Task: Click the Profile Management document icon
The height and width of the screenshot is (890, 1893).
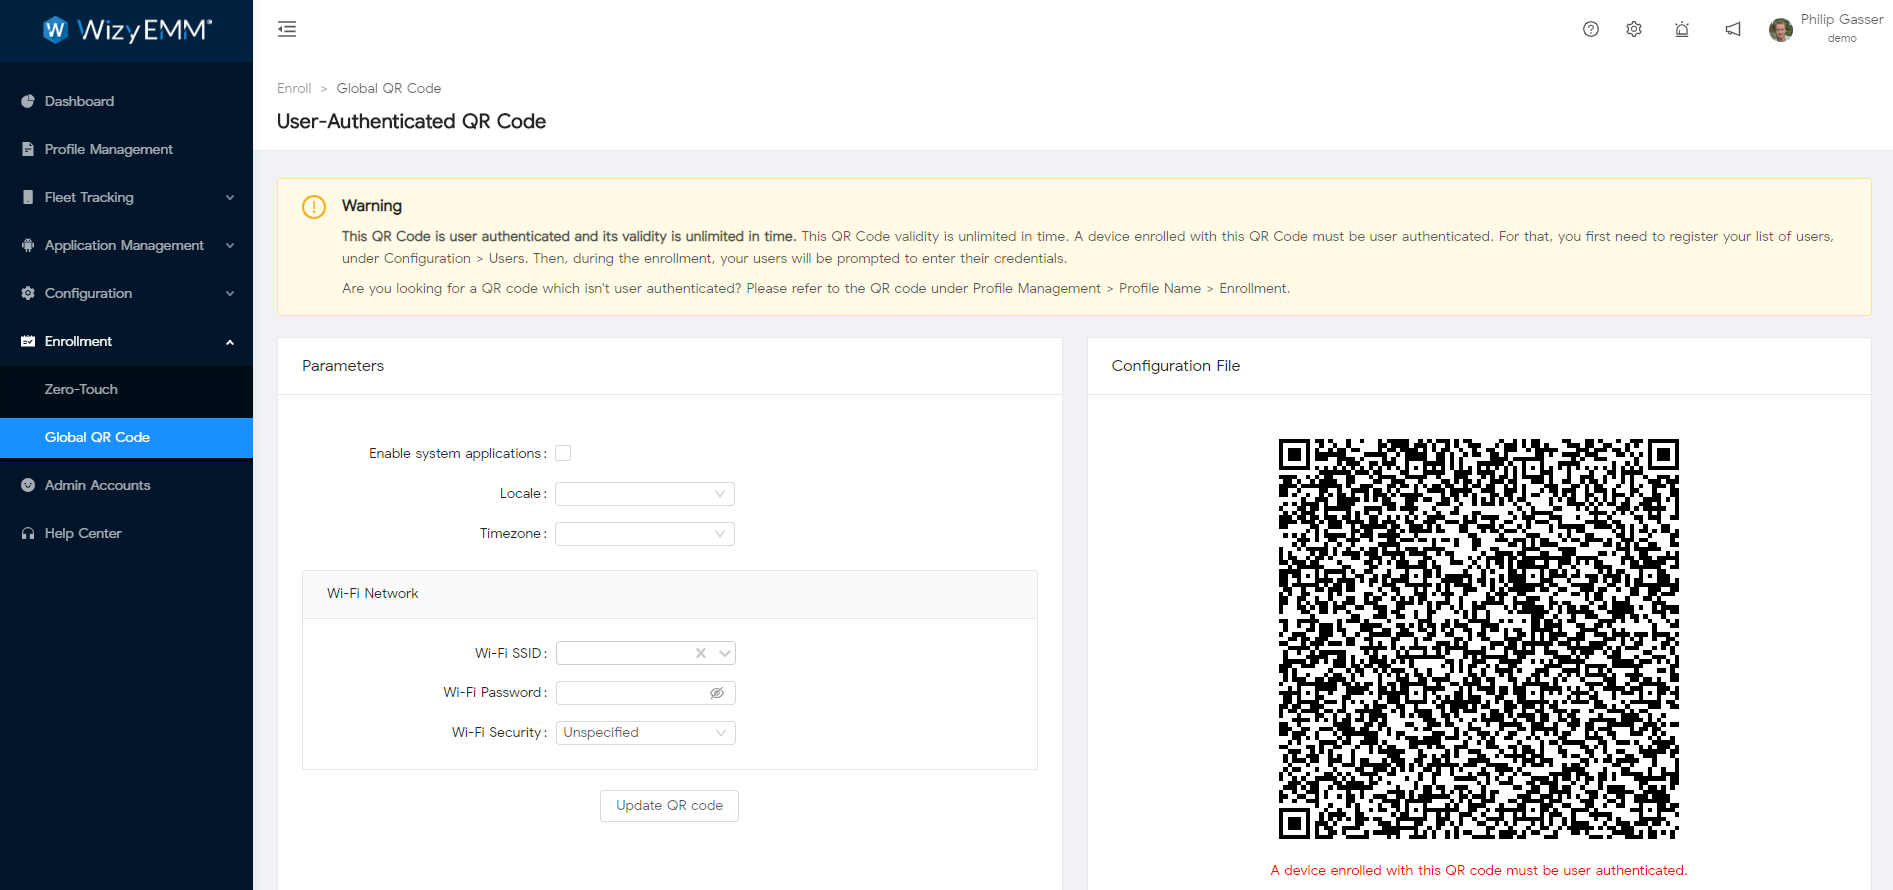Action: click(x=28, y=149)
